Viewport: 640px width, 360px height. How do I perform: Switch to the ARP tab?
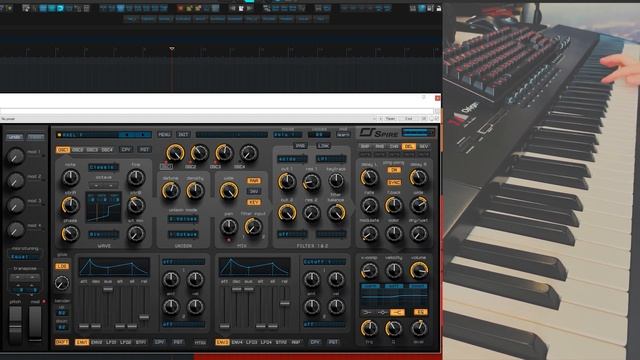pyautogui.click(x=296, y=342)
